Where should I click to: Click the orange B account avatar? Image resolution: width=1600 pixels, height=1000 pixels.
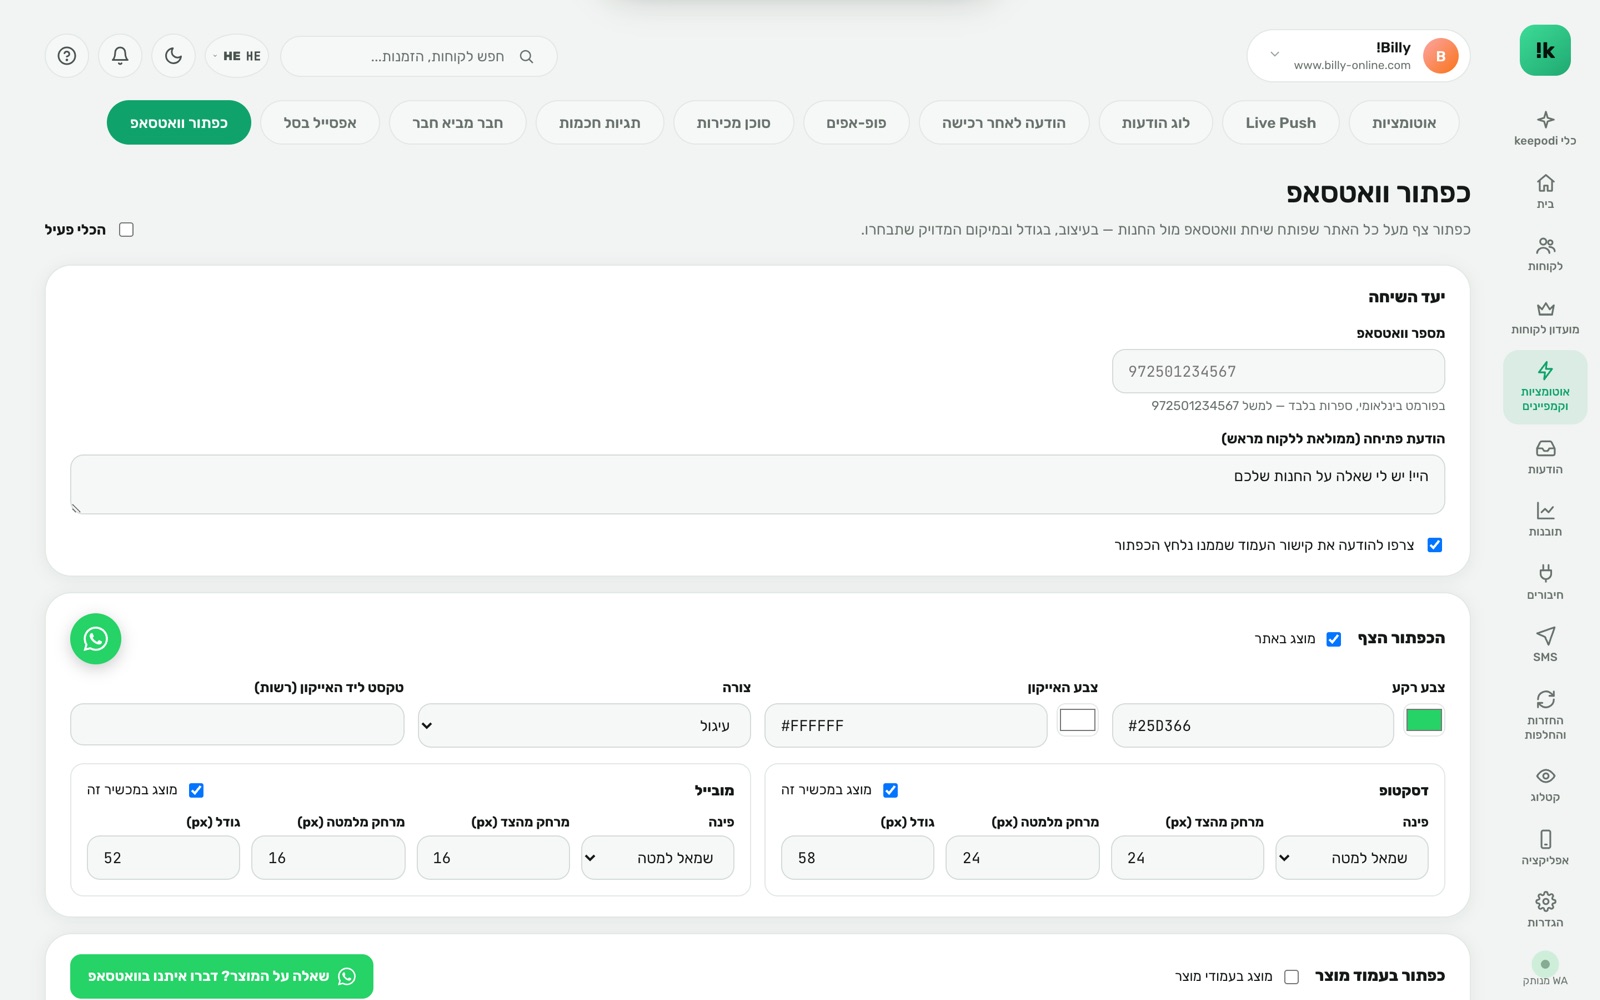(x=1440, y=56)
